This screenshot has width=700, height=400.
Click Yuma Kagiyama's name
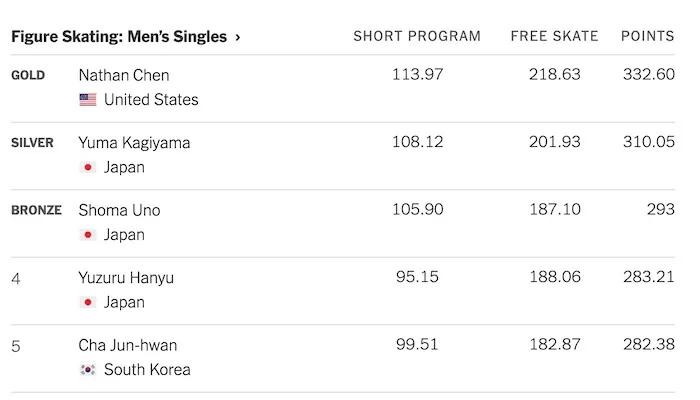pos(134,143)
